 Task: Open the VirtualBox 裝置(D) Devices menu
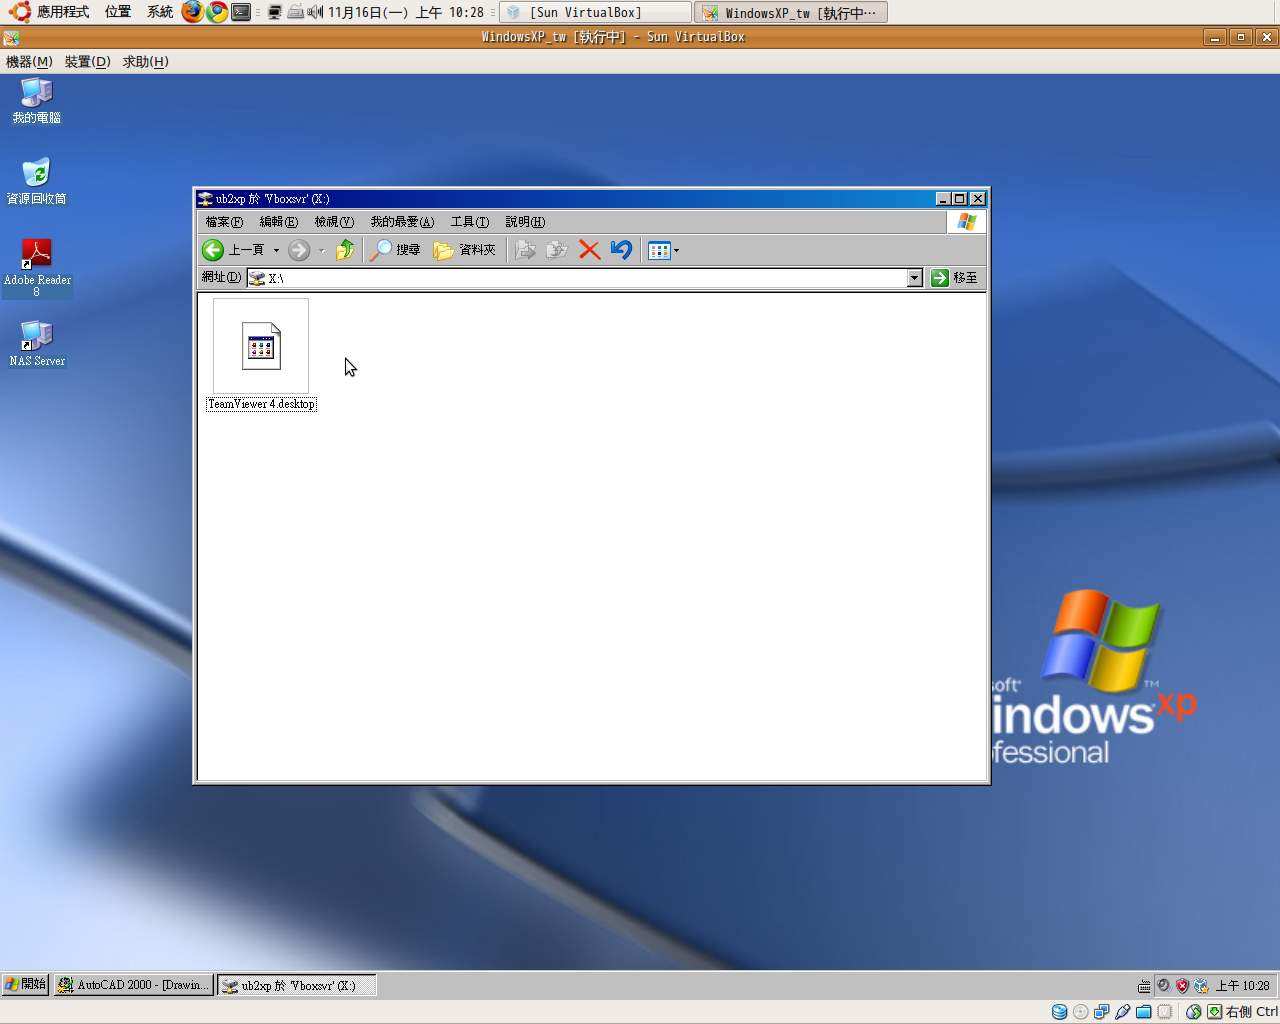[x=88, y=62]
